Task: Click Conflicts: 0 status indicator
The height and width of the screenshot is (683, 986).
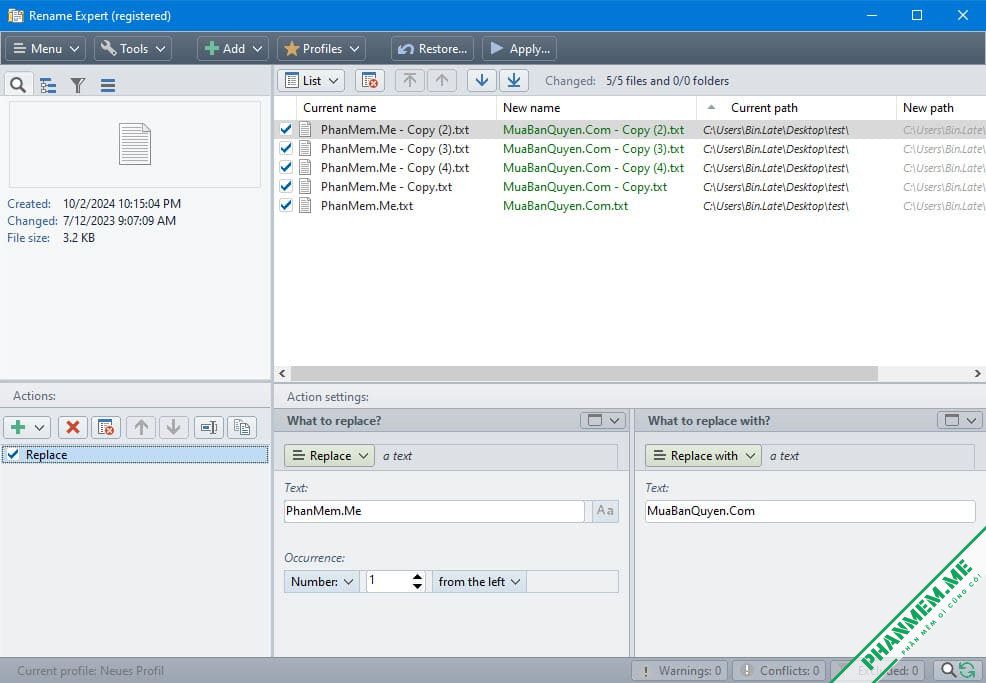Action: click(x=779, y=670)
